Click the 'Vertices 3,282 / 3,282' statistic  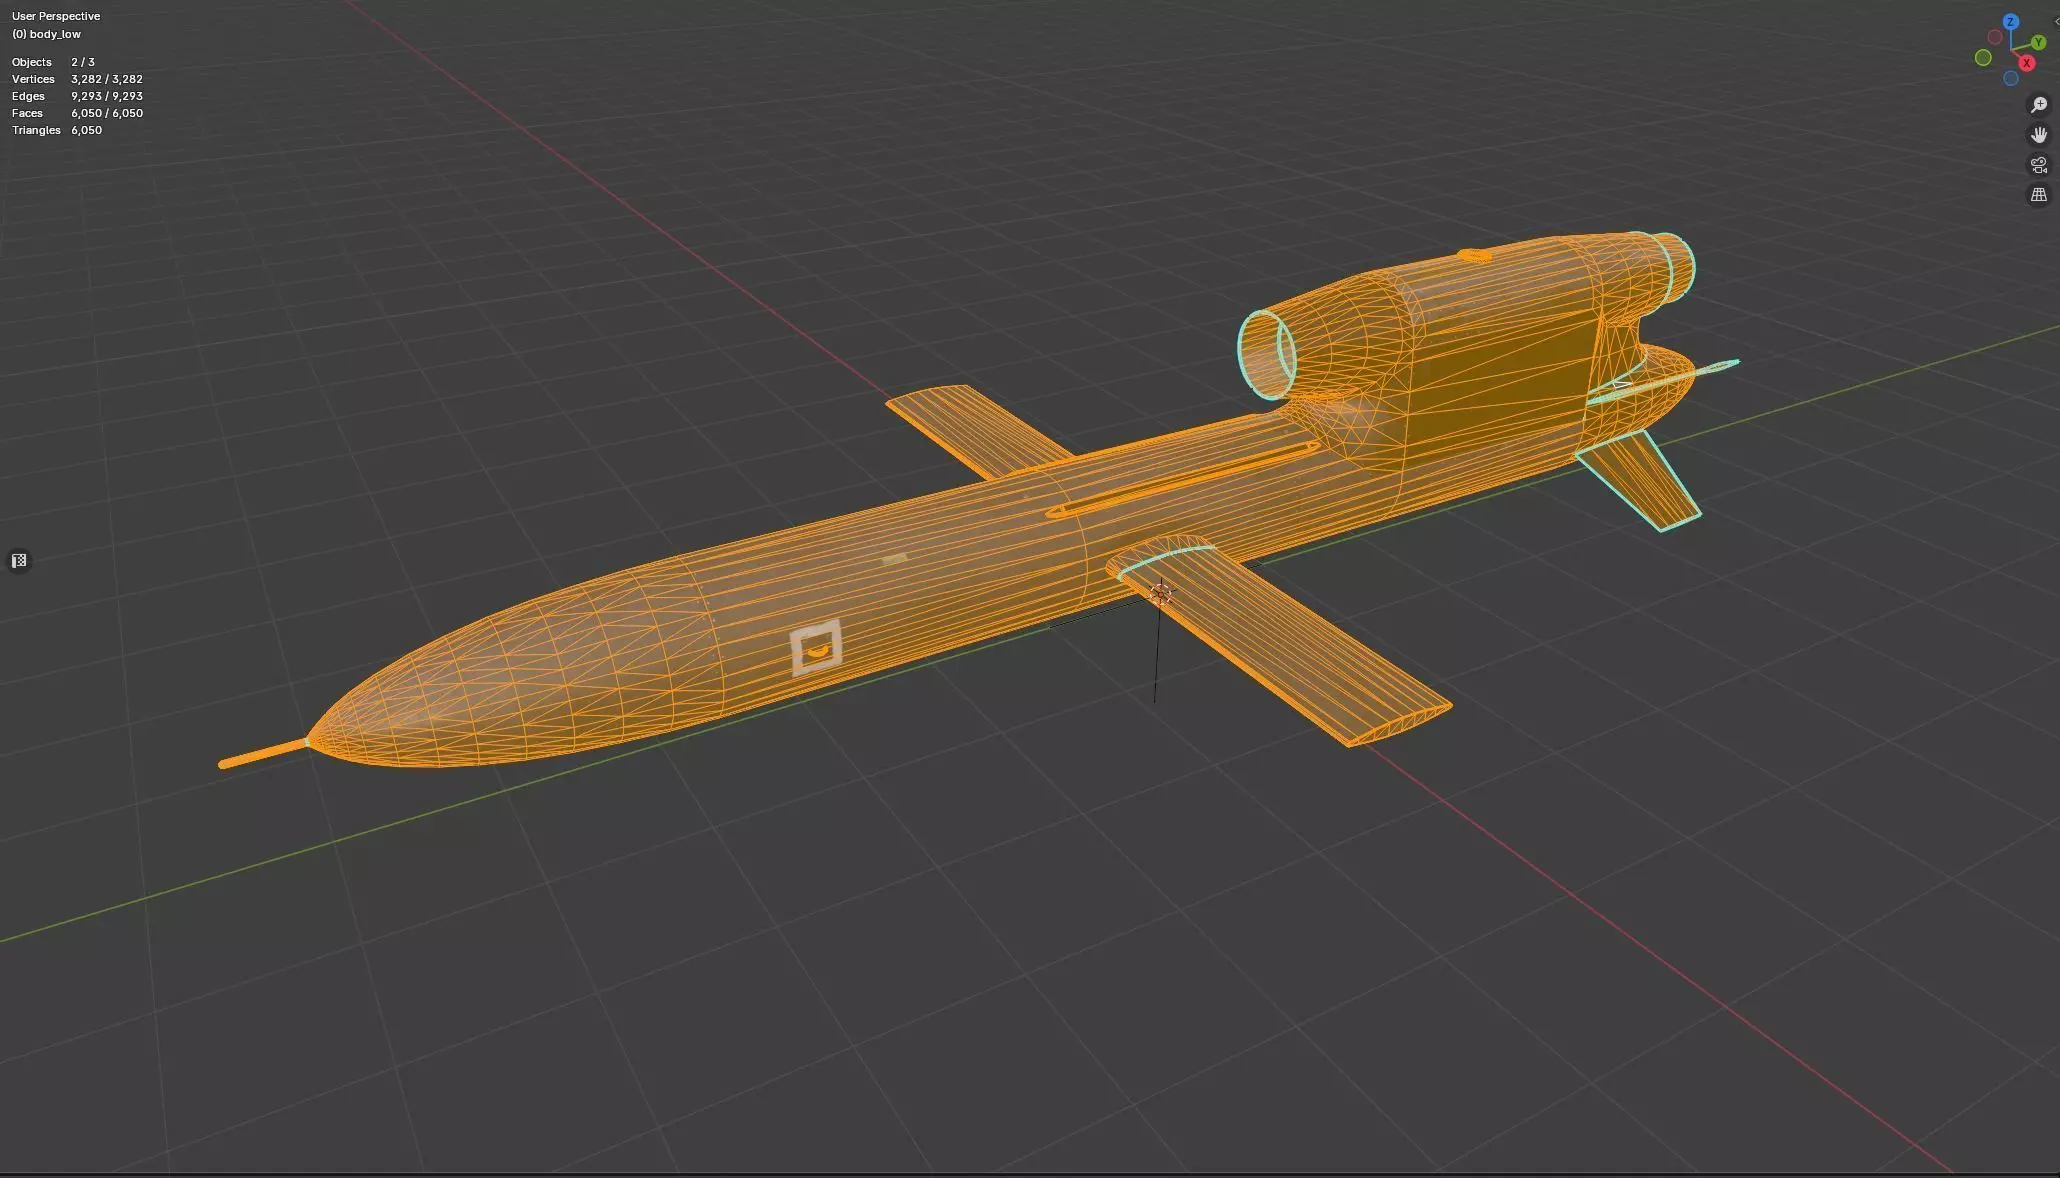[x=77, y=79]
